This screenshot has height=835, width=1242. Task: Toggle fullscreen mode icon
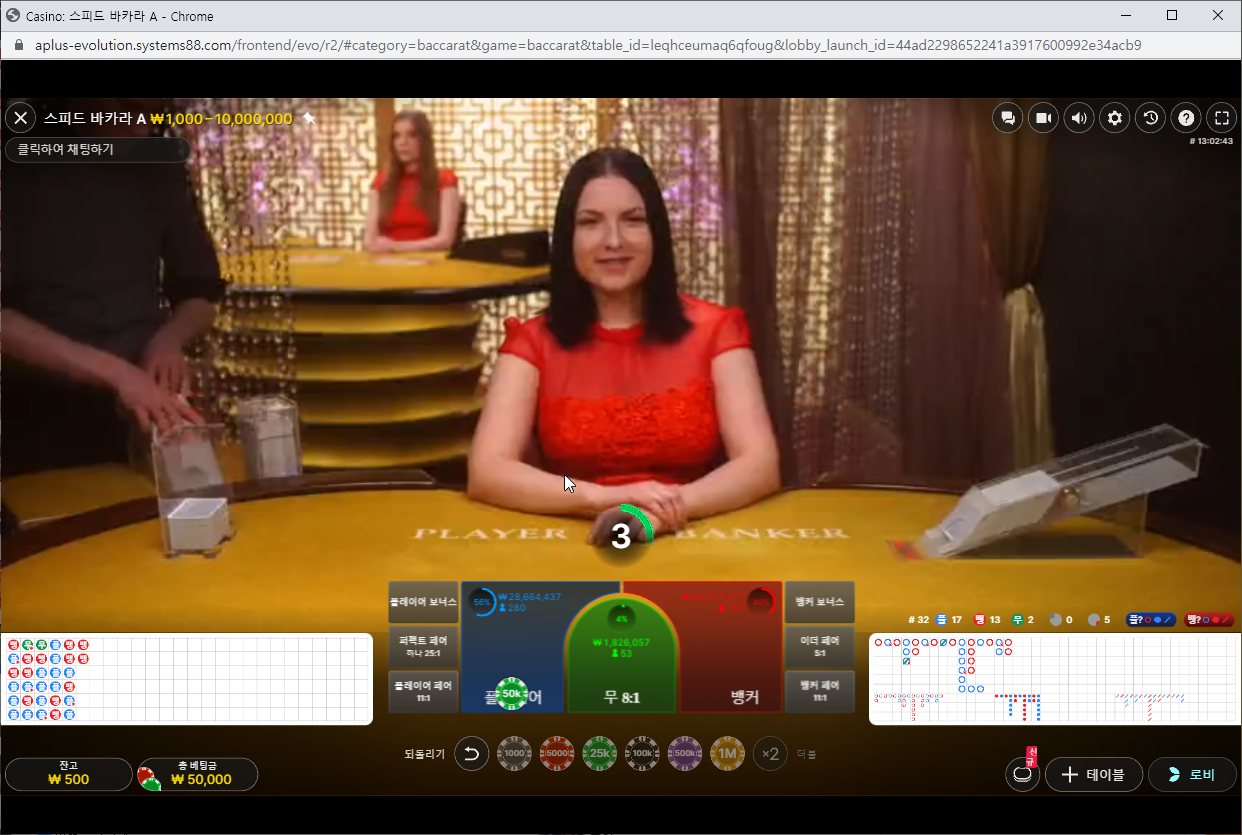(x=1221, y=118)
